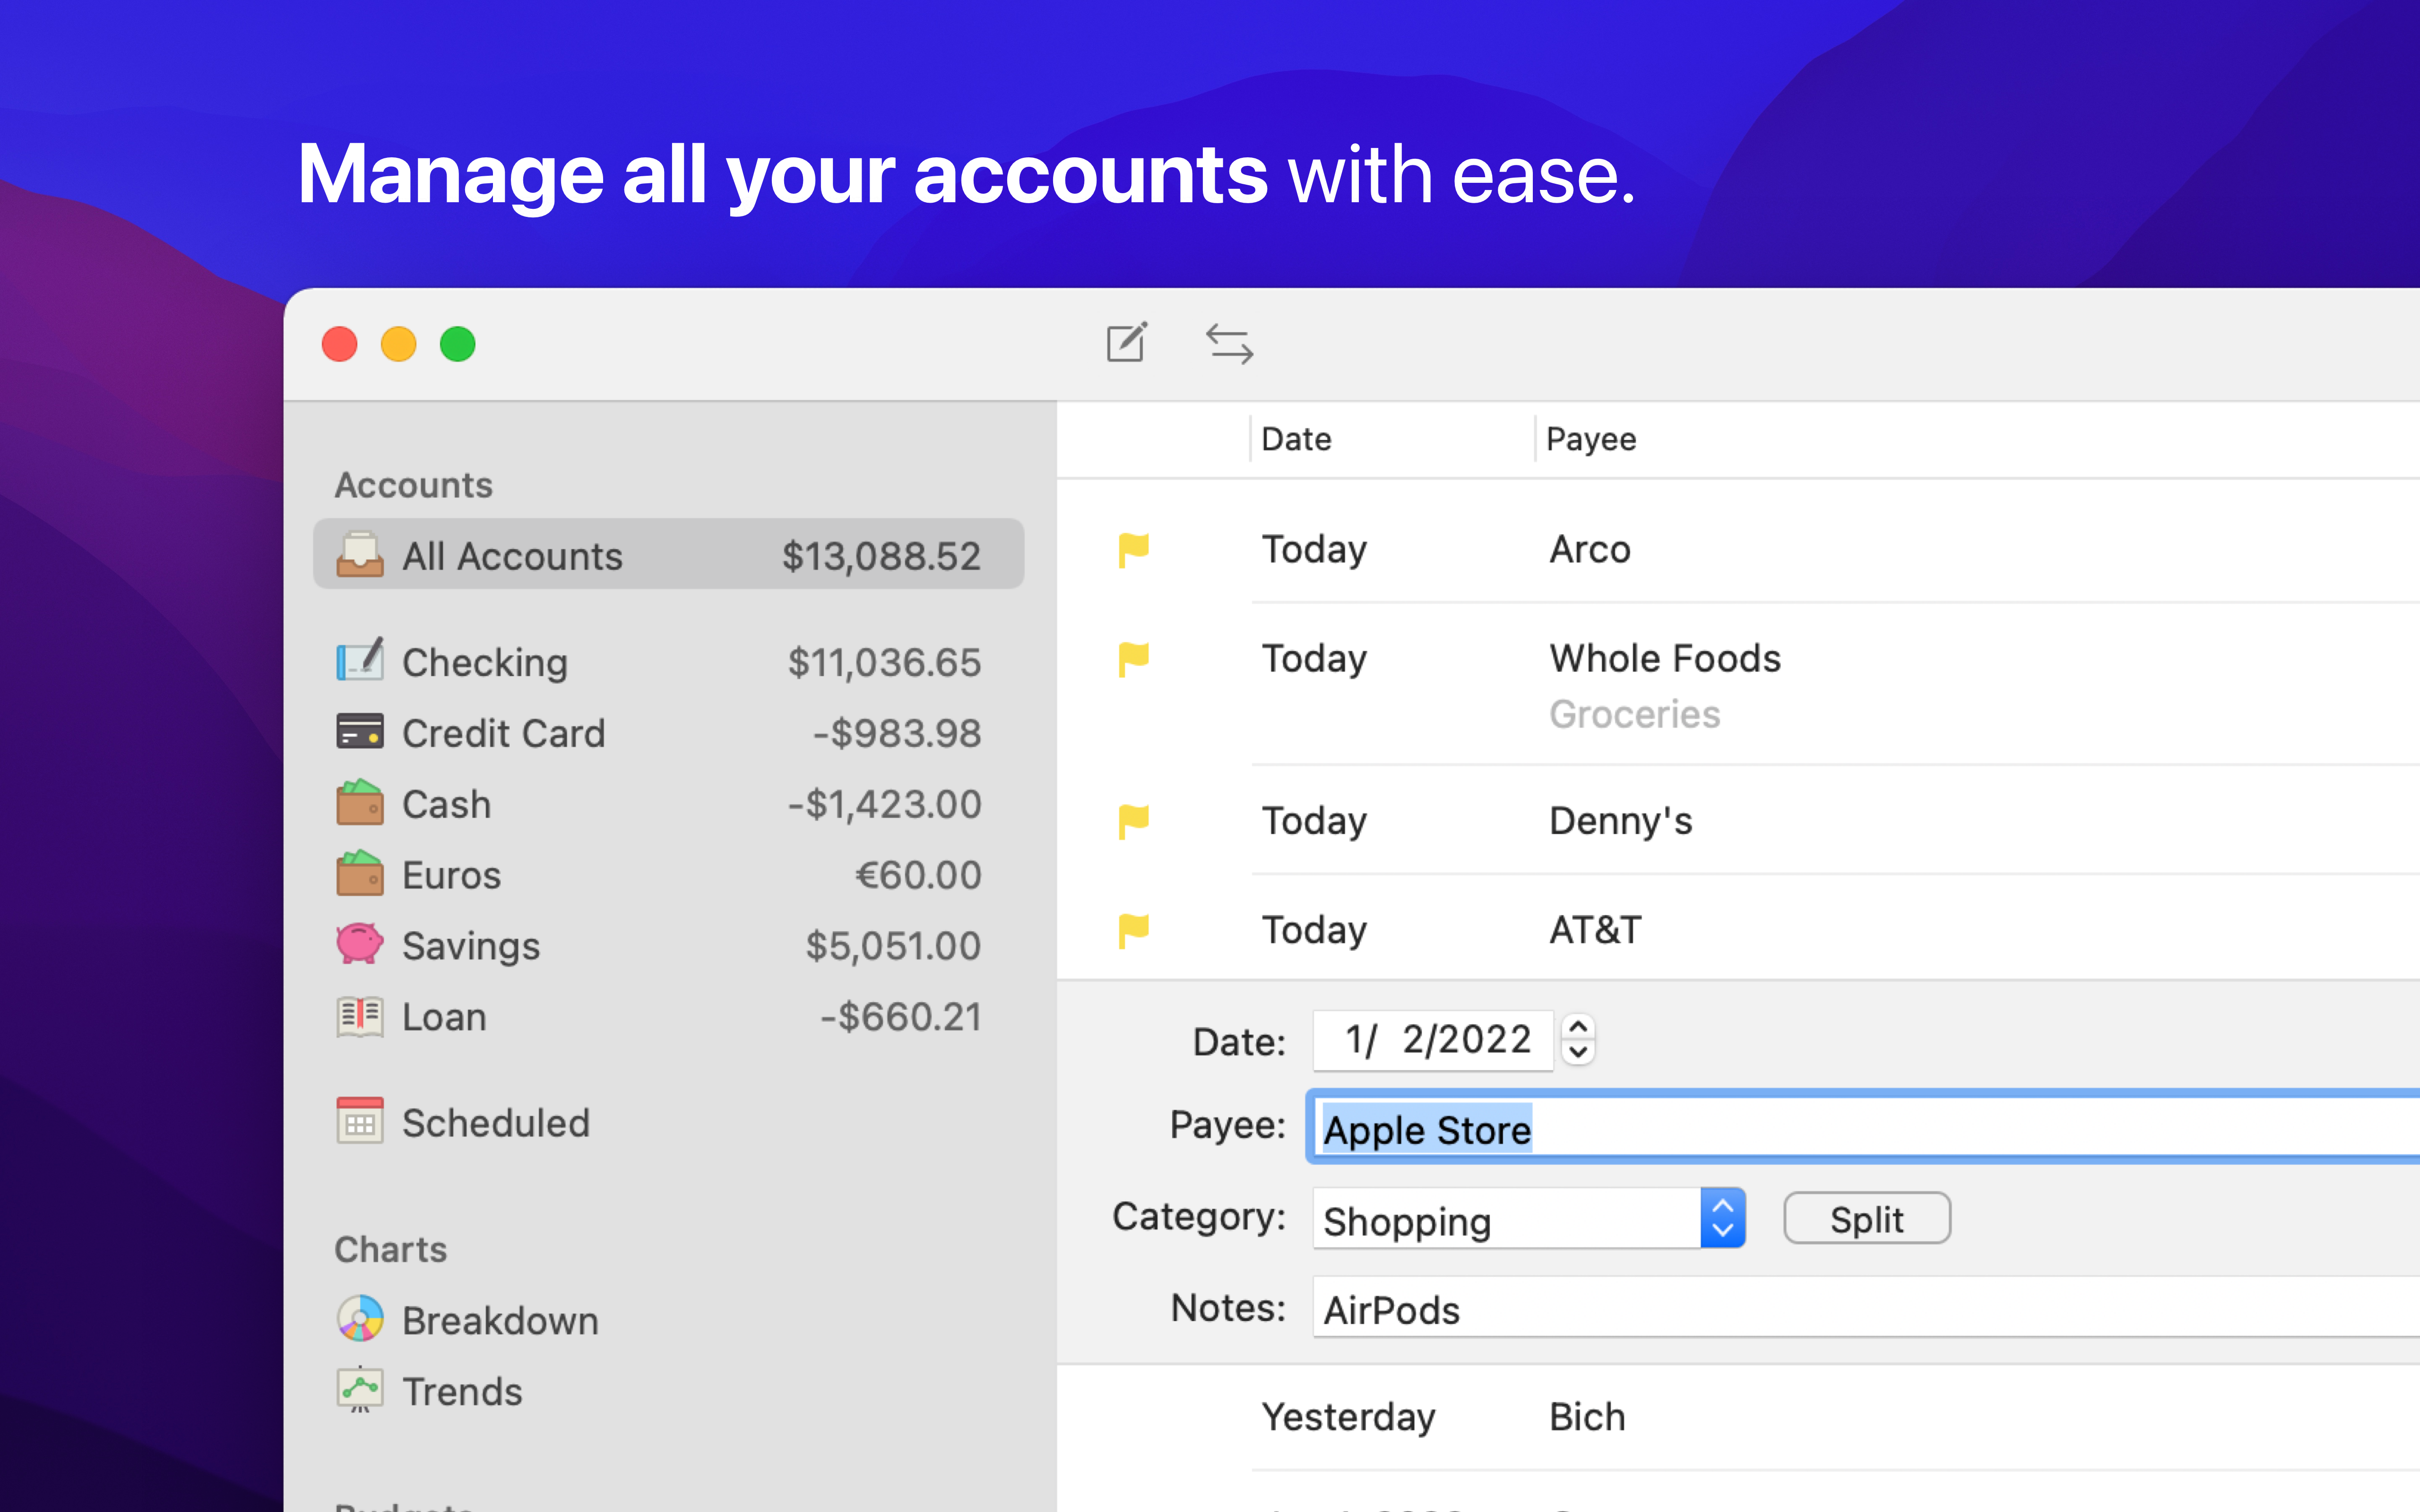Click the Split button
The width and height of the screenshot is (2420, 1512).
1866,1218
